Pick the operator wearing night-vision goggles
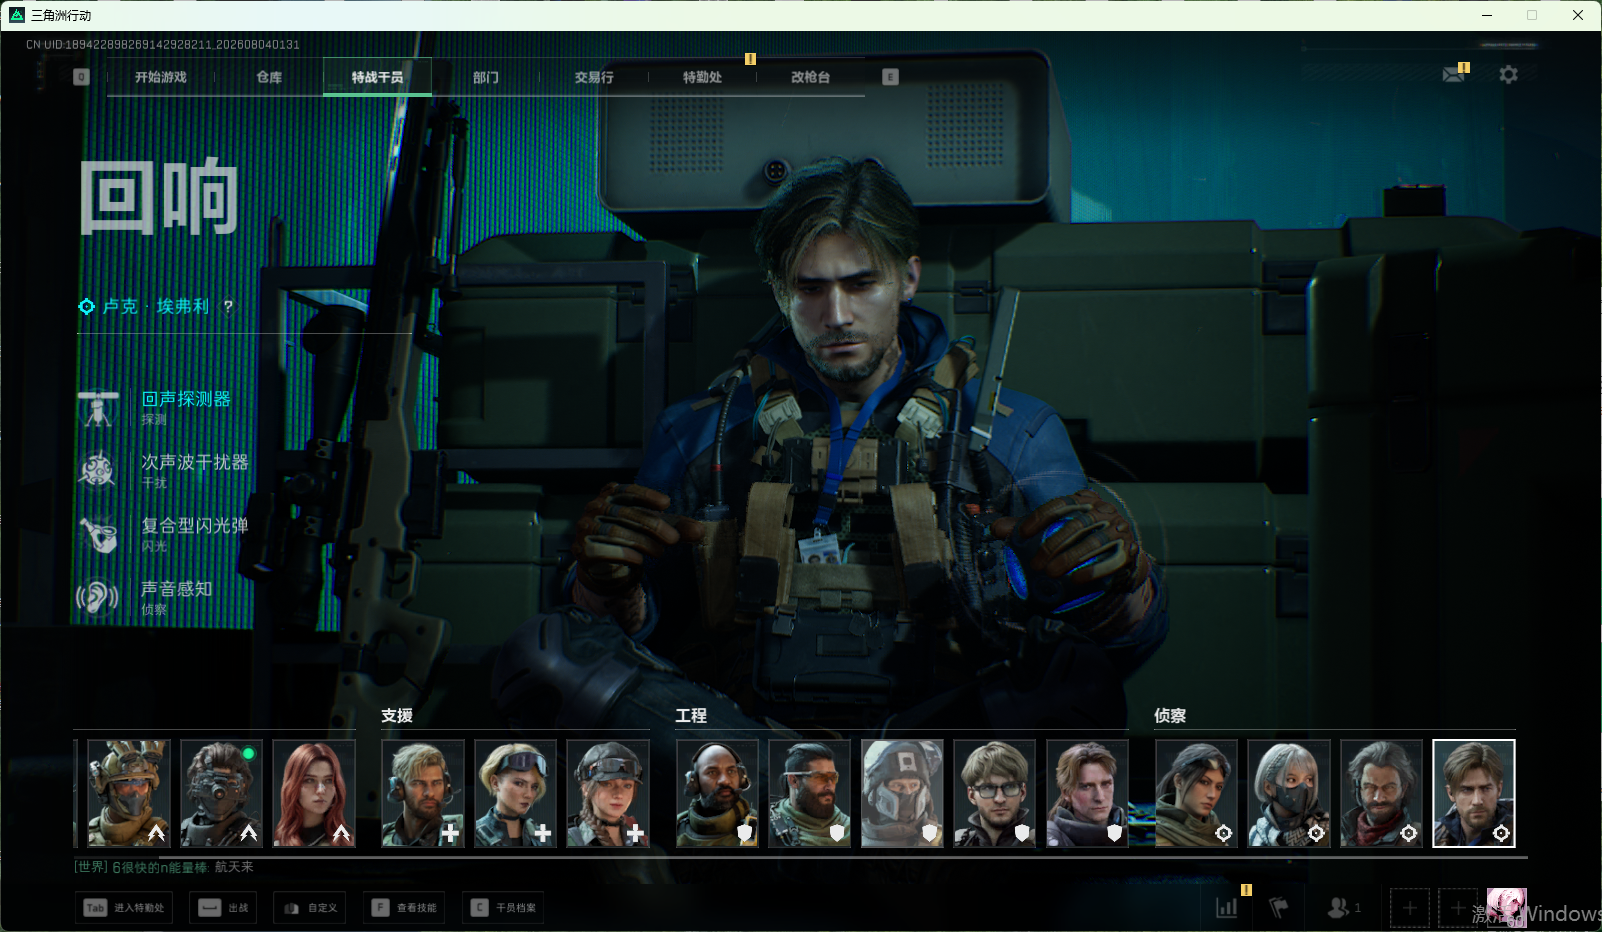 (x=221, y=793)
